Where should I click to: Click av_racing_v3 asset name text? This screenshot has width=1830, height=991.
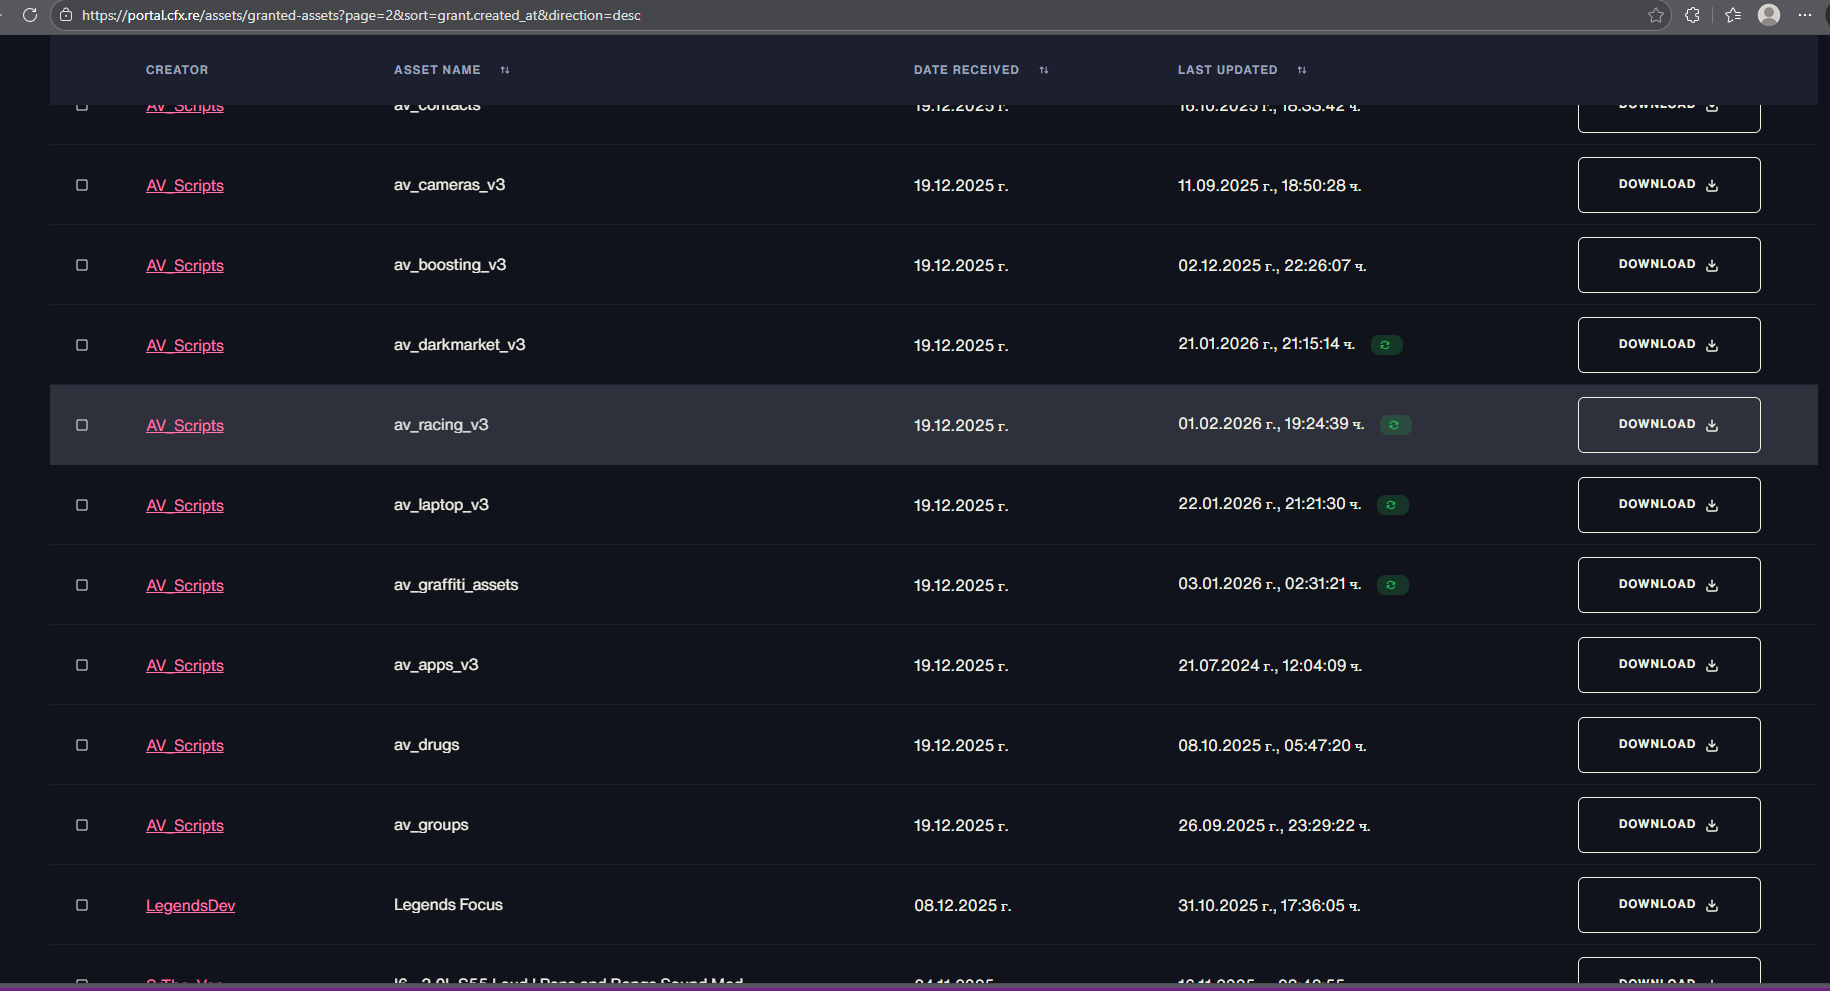[x=441, y=425]
